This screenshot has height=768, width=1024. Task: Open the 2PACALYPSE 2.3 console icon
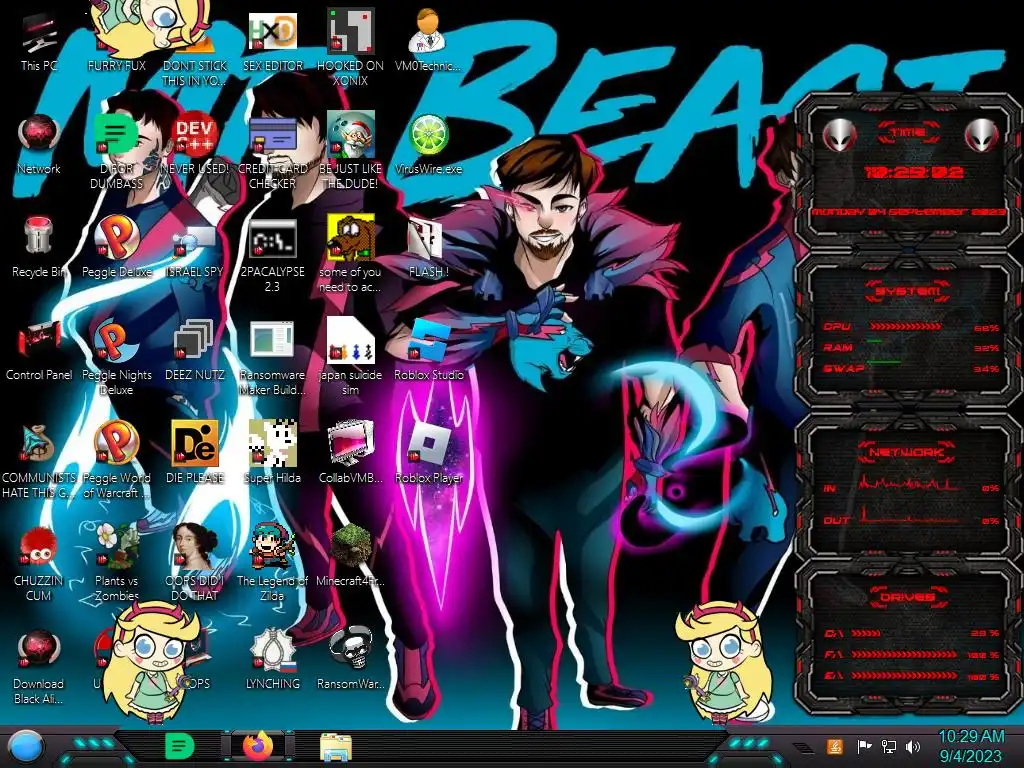[x=273, y=255]
